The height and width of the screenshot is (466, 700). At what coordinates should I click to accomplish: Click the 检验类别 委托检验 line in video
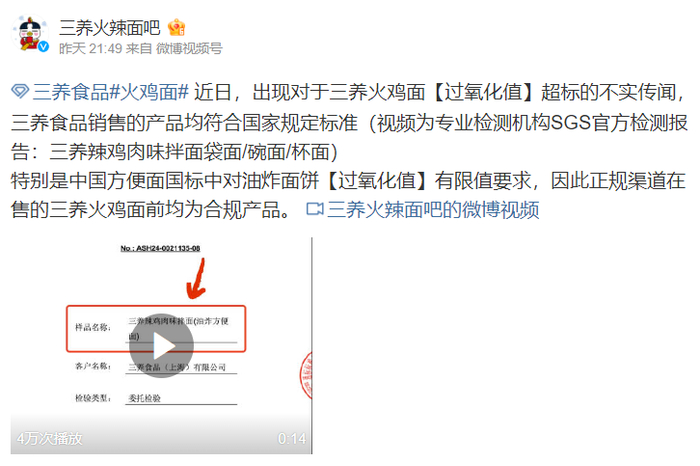(x=156, y=398)
